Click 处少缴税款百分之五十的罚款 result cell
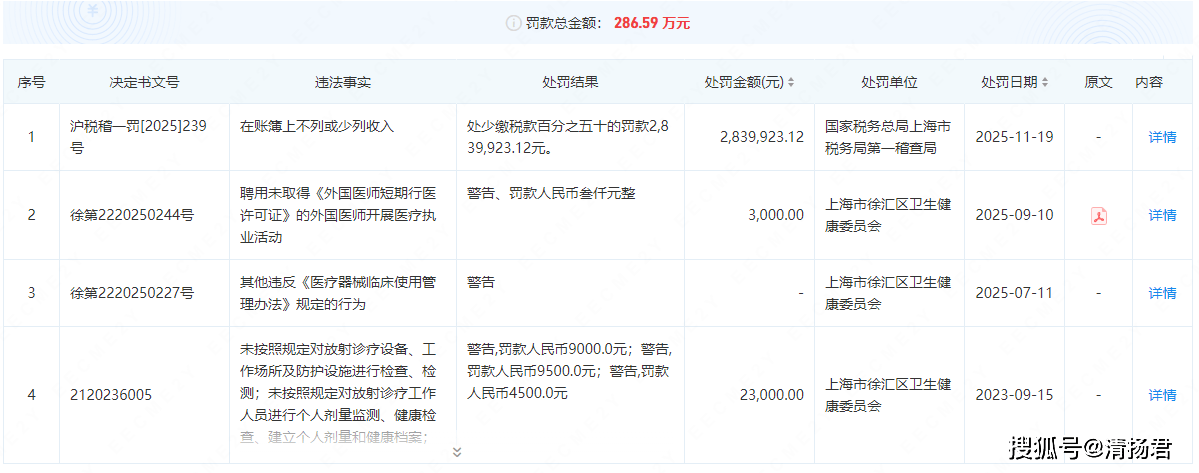Viewport: 1199px width, 473px height. (570, 138)
